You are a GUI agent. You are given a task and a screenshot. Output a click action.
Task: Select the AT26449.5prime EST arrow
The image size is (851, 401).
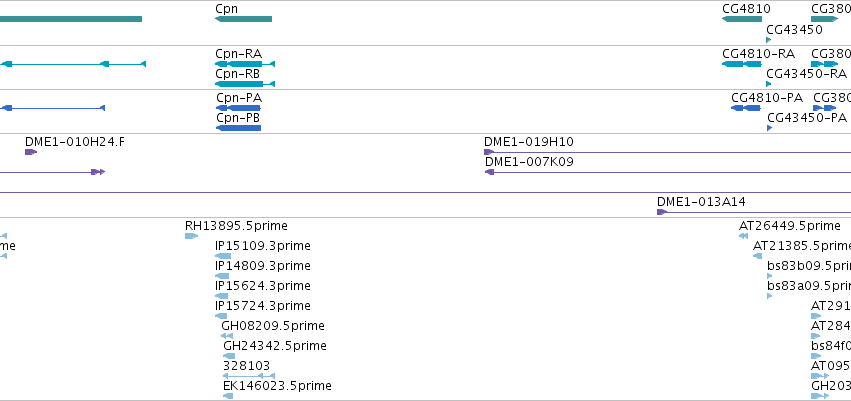point(744,236)
